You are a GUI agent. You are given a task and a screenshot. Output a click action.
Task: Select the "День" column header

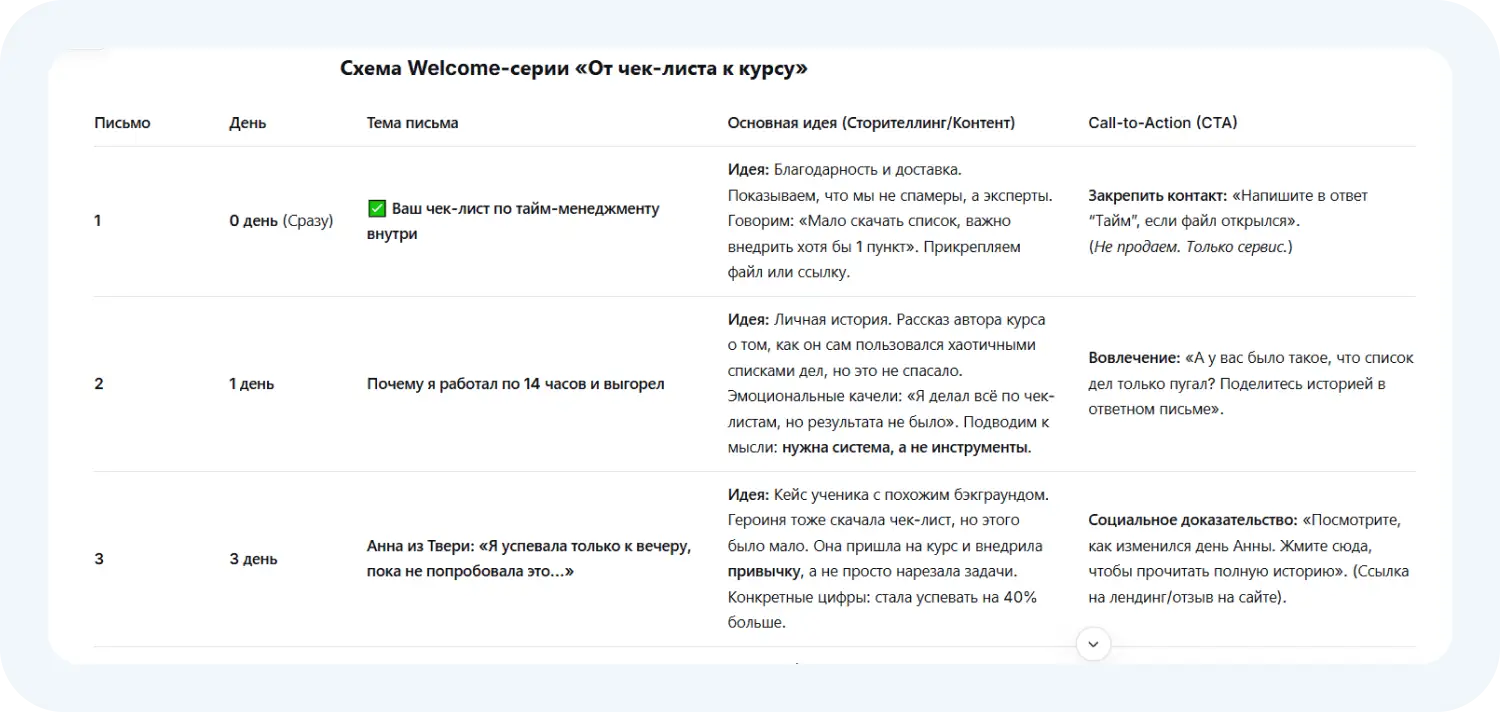coord(246,122)
